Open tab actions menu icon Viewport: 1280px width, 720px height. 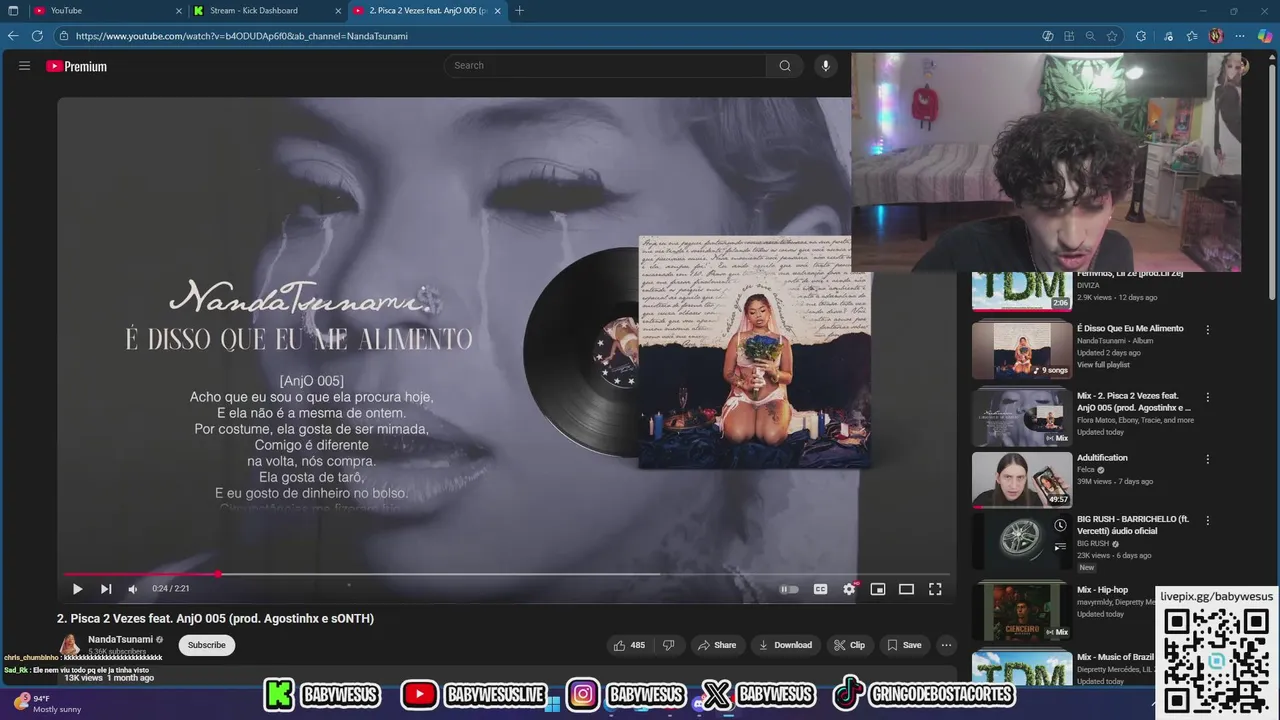coord(13,11)
